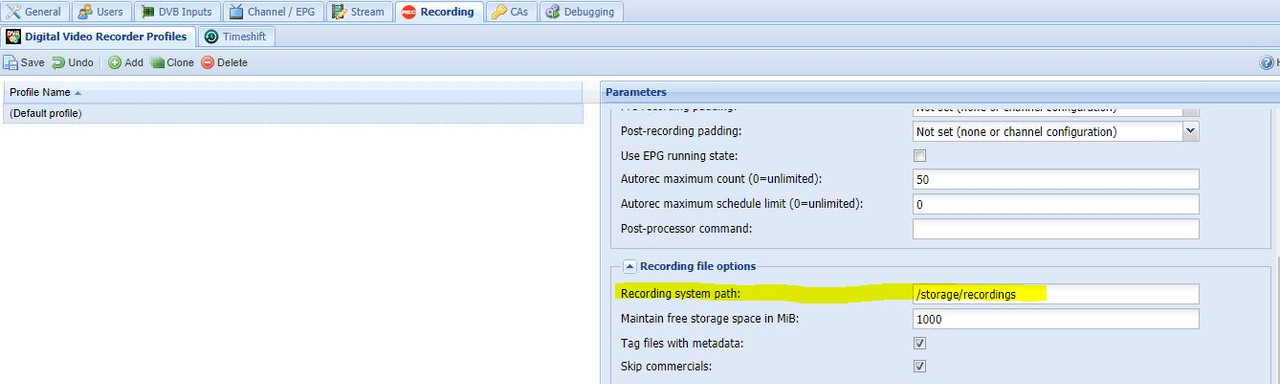Click Autorec maximum schedule limit field
The height and width of the screenshot is (384, 1280).
1056,204
